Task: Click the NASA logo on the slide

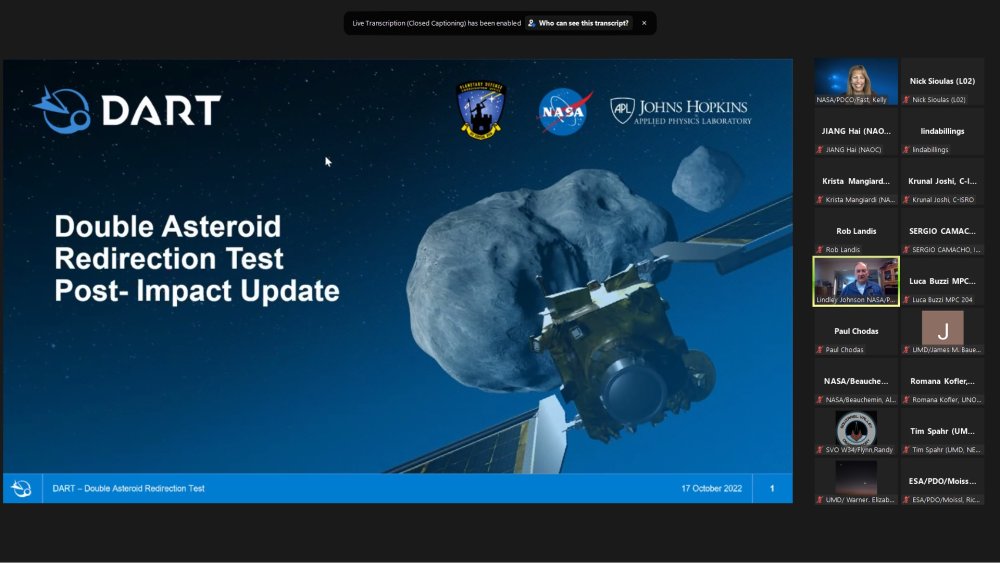Action: pos(565,110)
